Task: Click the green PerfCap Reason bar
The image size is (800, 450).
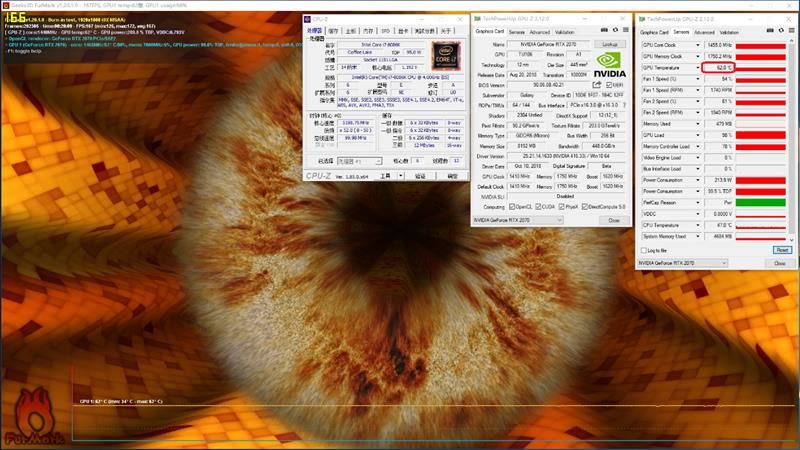Action: (760, 203)
